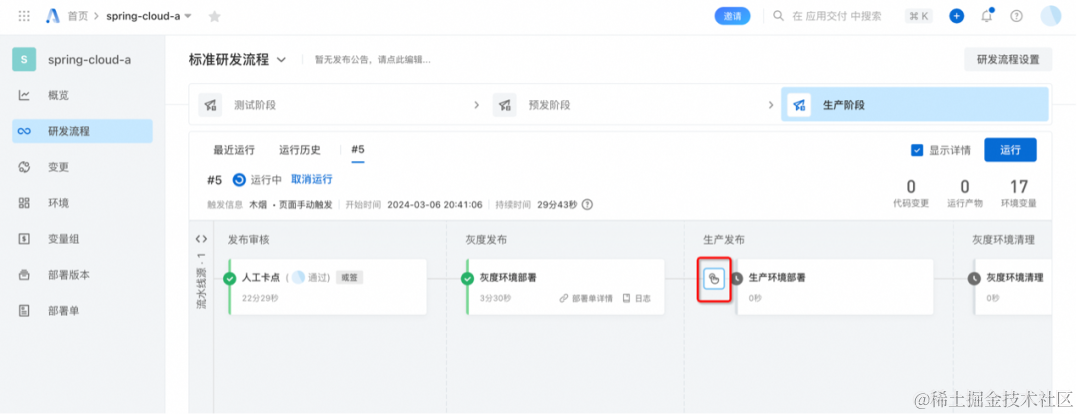Click the 概览 chart icon
This screenshot has height=416, width=1080.
pos(24,95)
